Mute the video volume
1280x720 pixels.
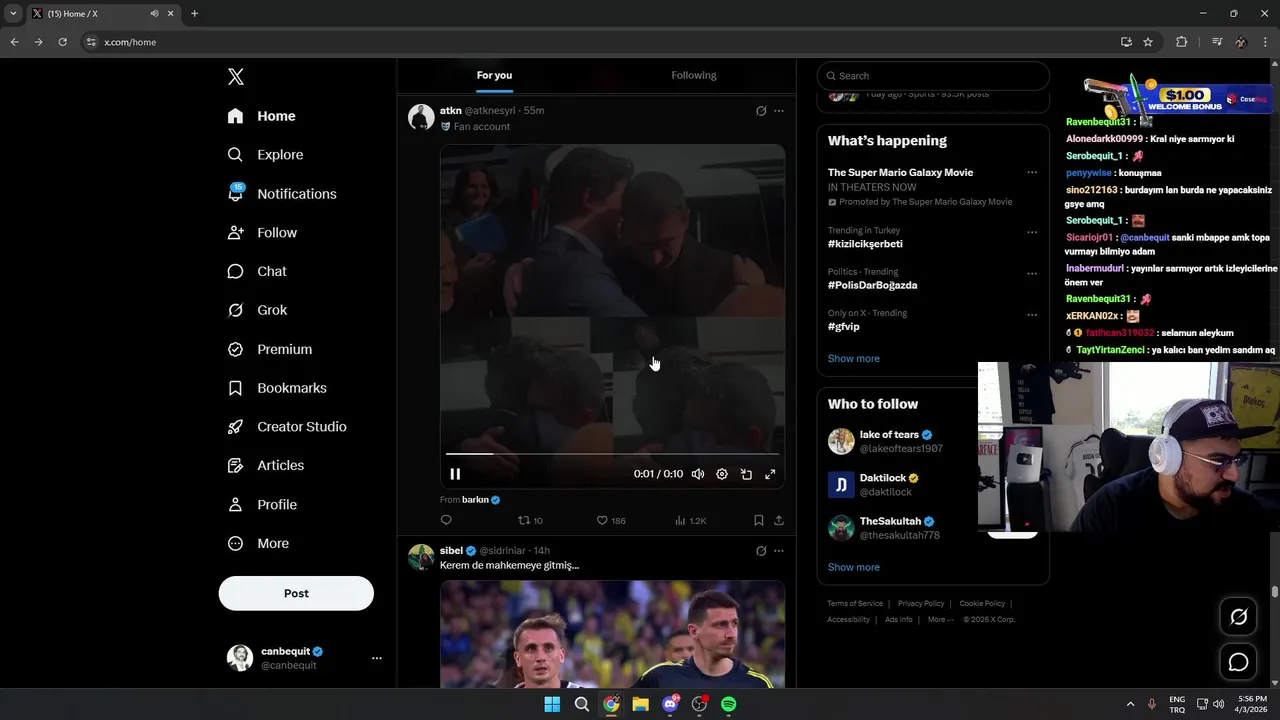click(698, 474)
